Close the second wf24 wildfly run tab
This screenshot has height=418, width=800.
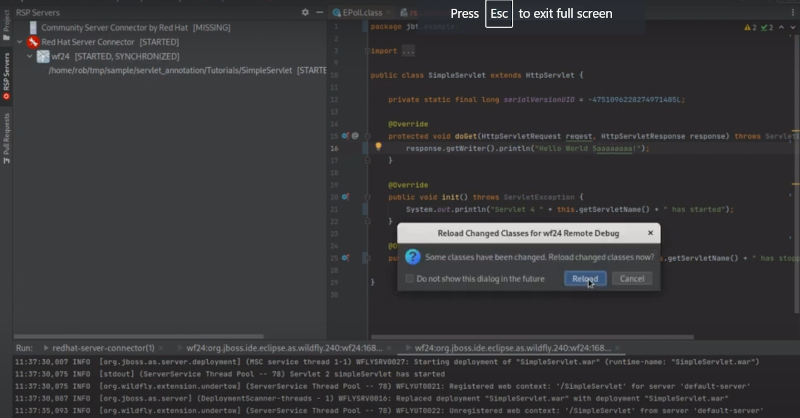[617, 348]
